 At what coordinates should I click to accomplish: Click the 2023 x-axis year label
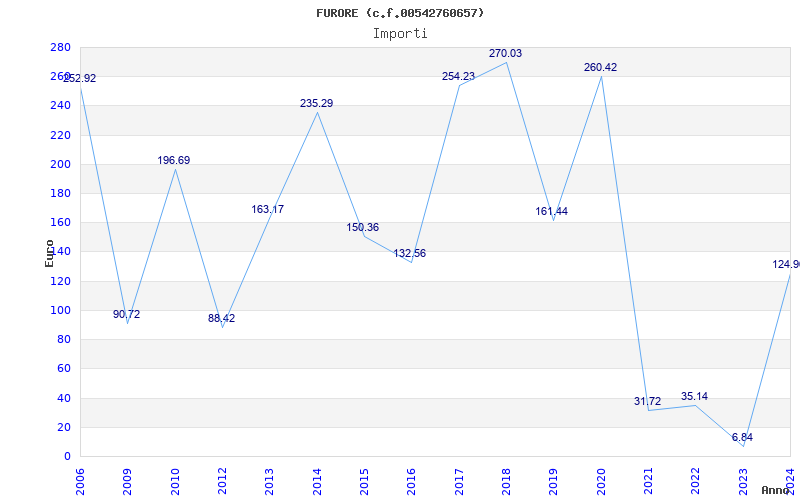743,482
